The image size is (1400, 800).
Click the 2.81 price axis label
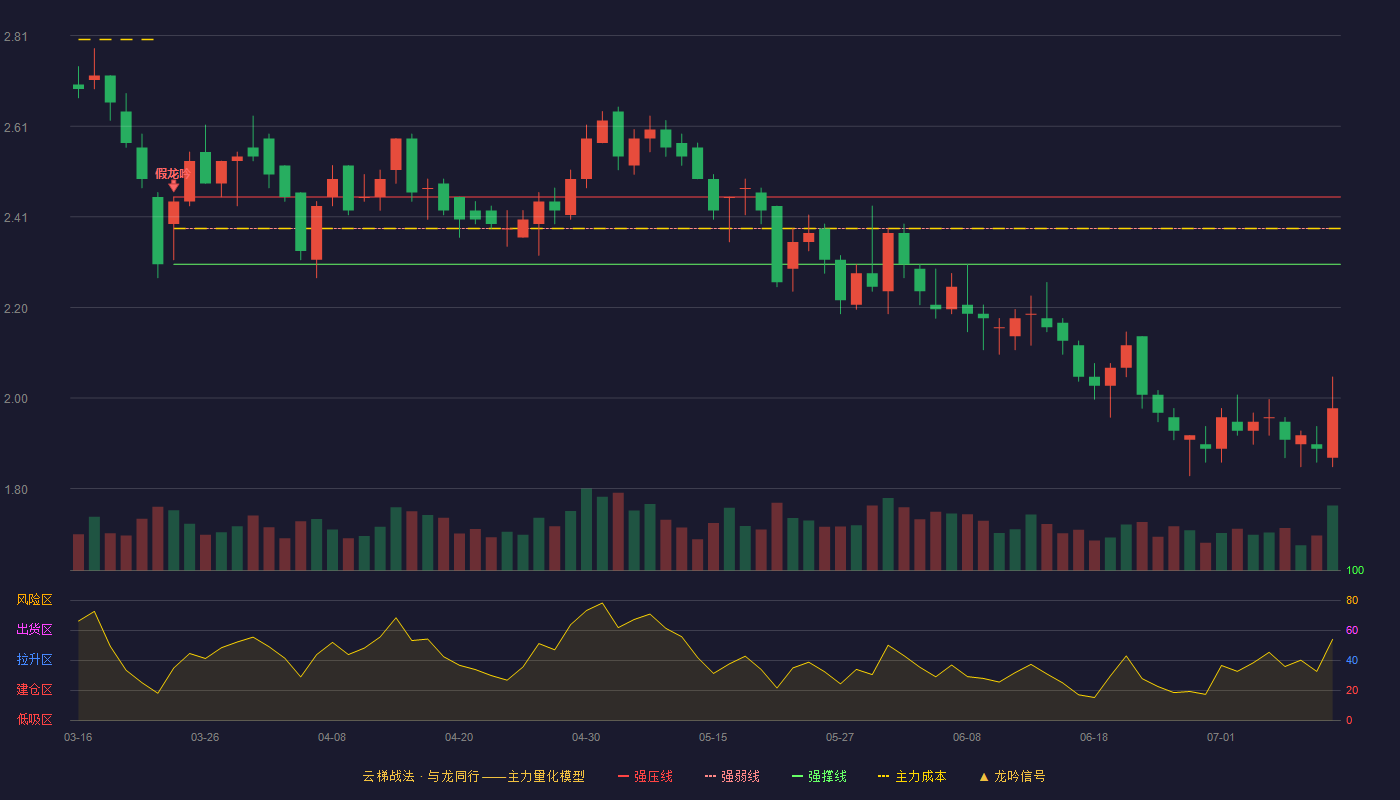16,37
